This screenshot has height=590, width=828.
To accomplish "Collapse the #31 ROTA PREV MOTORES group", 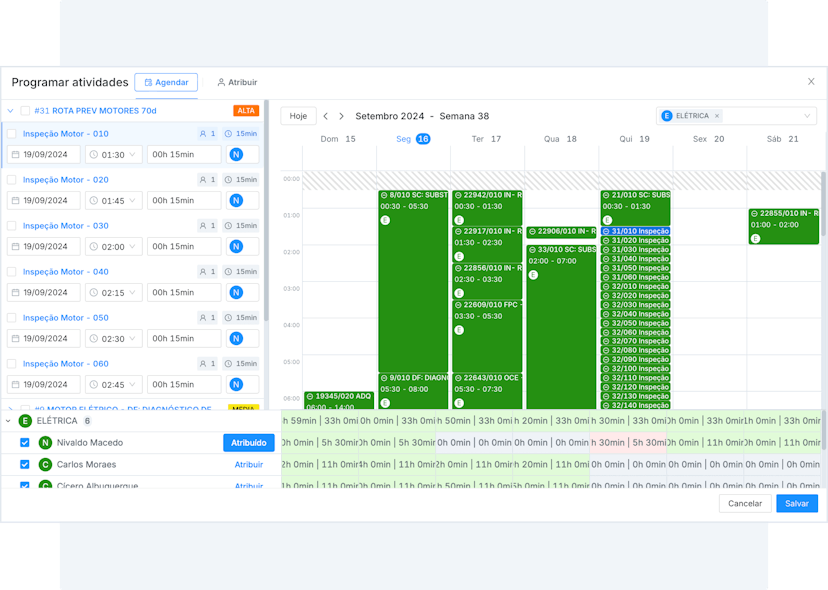I will point(10,111).
